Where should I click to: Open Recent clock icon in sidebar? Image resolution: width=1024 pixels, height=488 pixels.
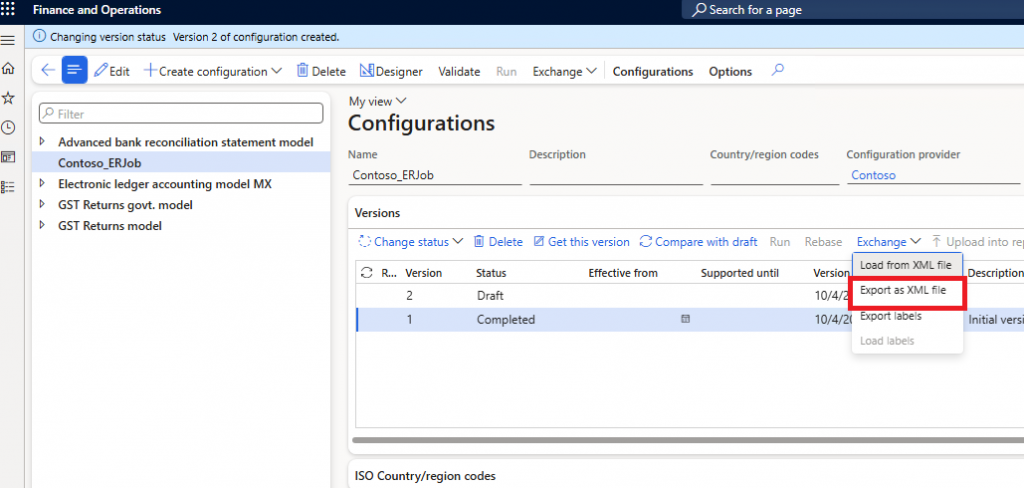coord(9,128)
